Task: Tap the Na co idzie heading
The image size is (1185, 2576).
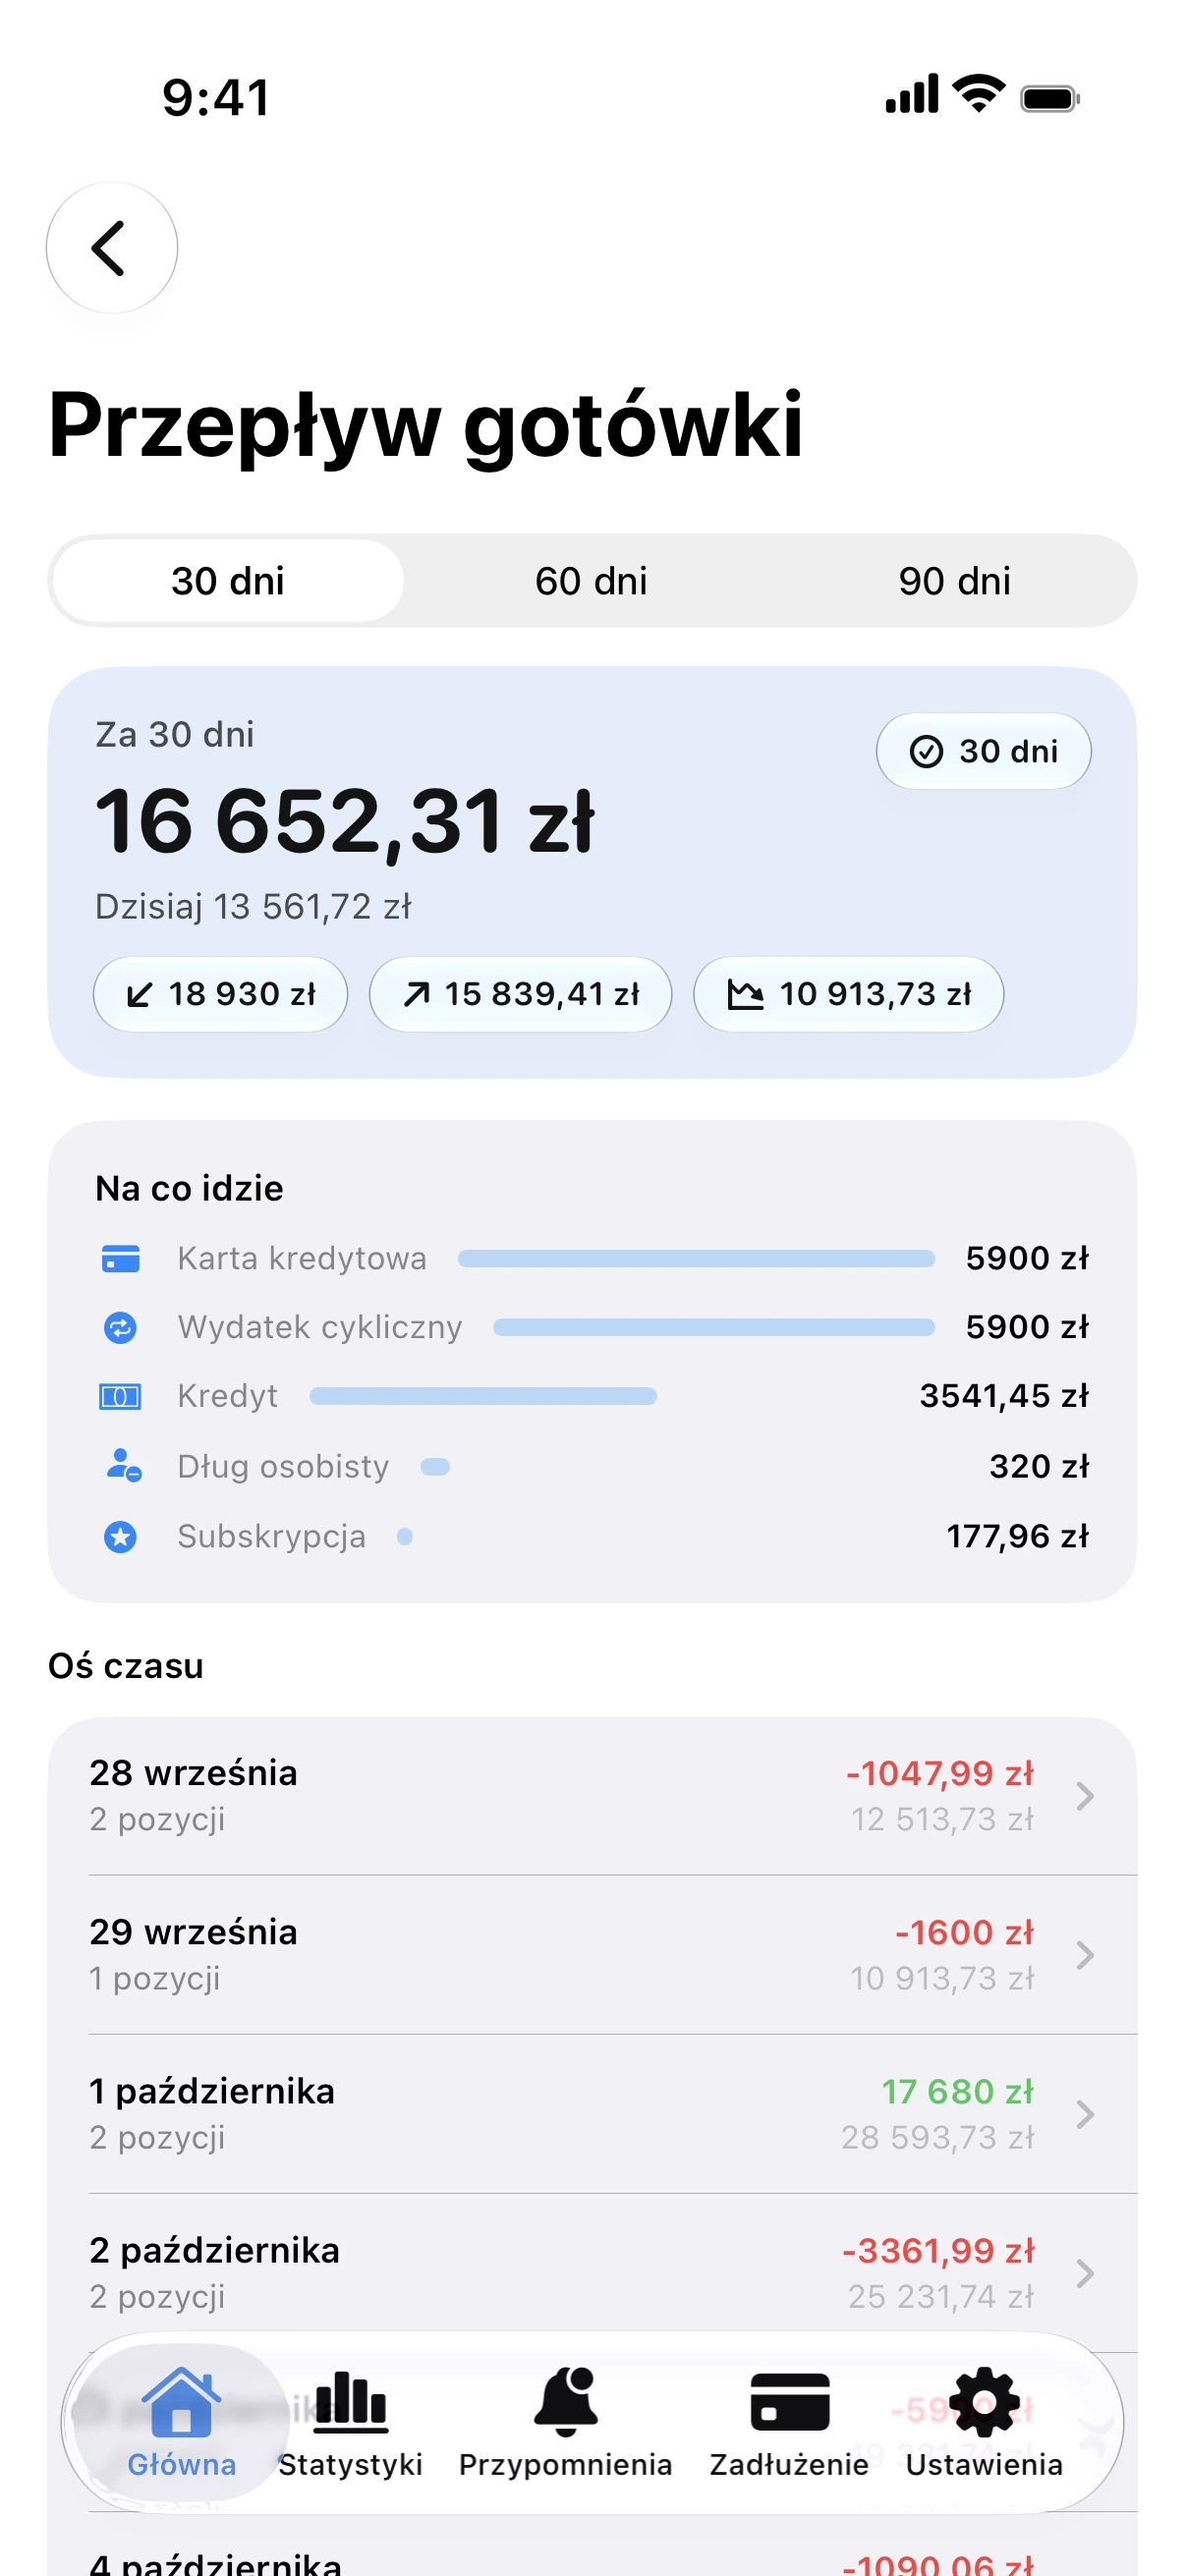Action: coord(189,1188)
